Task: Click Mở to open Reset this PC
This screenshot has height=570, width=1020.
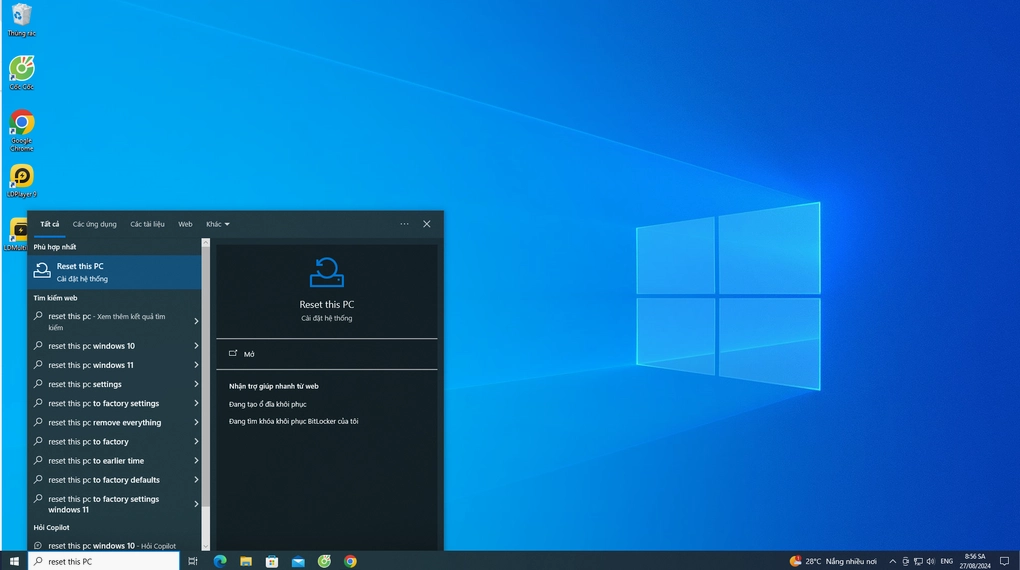Action: [249, 354]
